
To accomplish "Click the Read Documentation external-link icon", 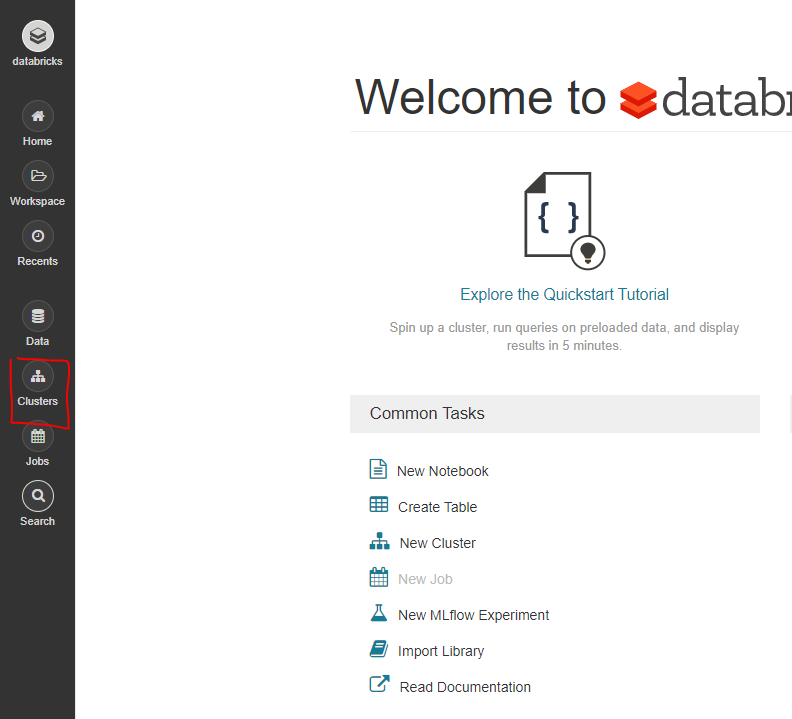I will click(379, 684).
